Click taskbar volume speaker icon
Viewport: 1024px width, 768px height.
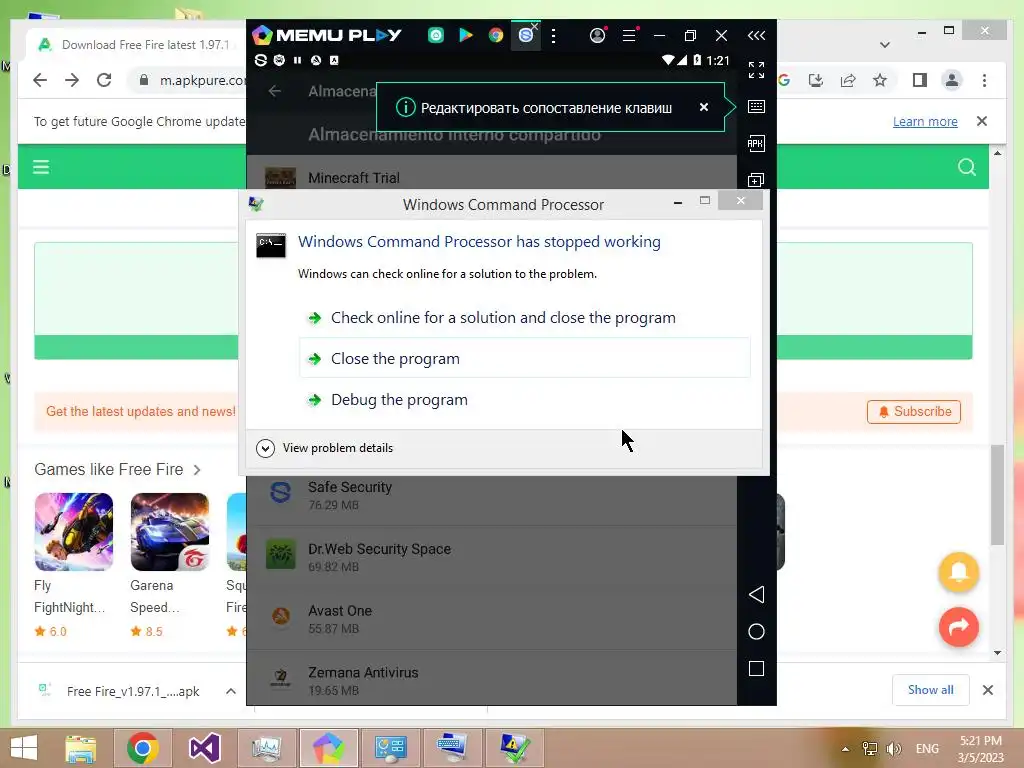point(893,749)
